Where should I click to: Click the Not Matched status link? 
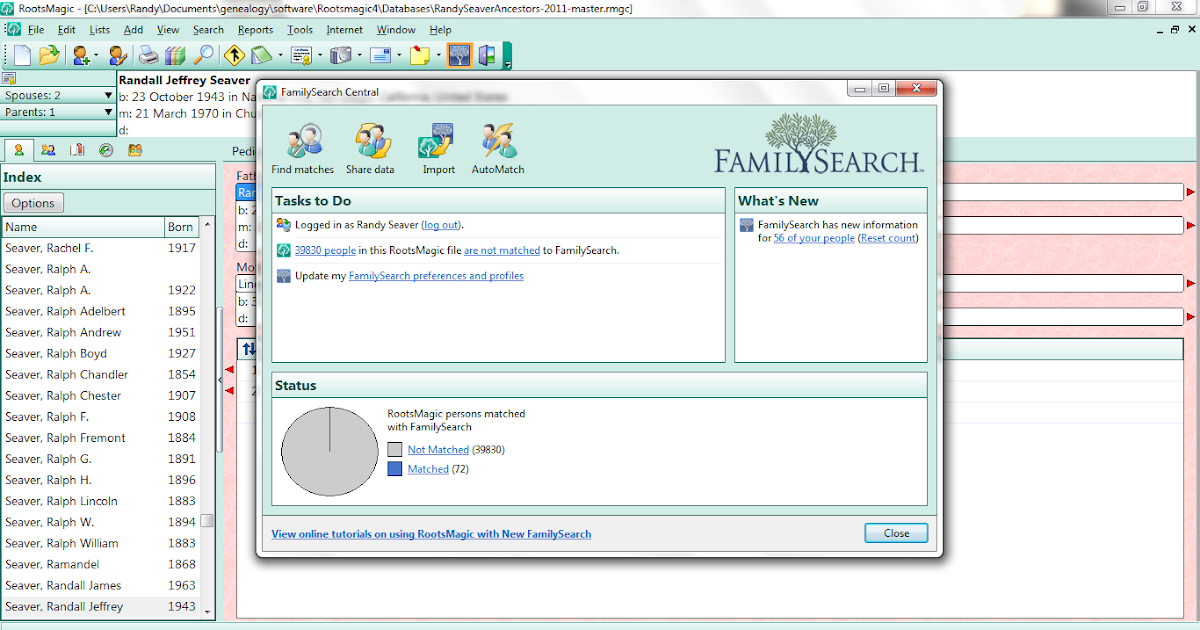438,450
